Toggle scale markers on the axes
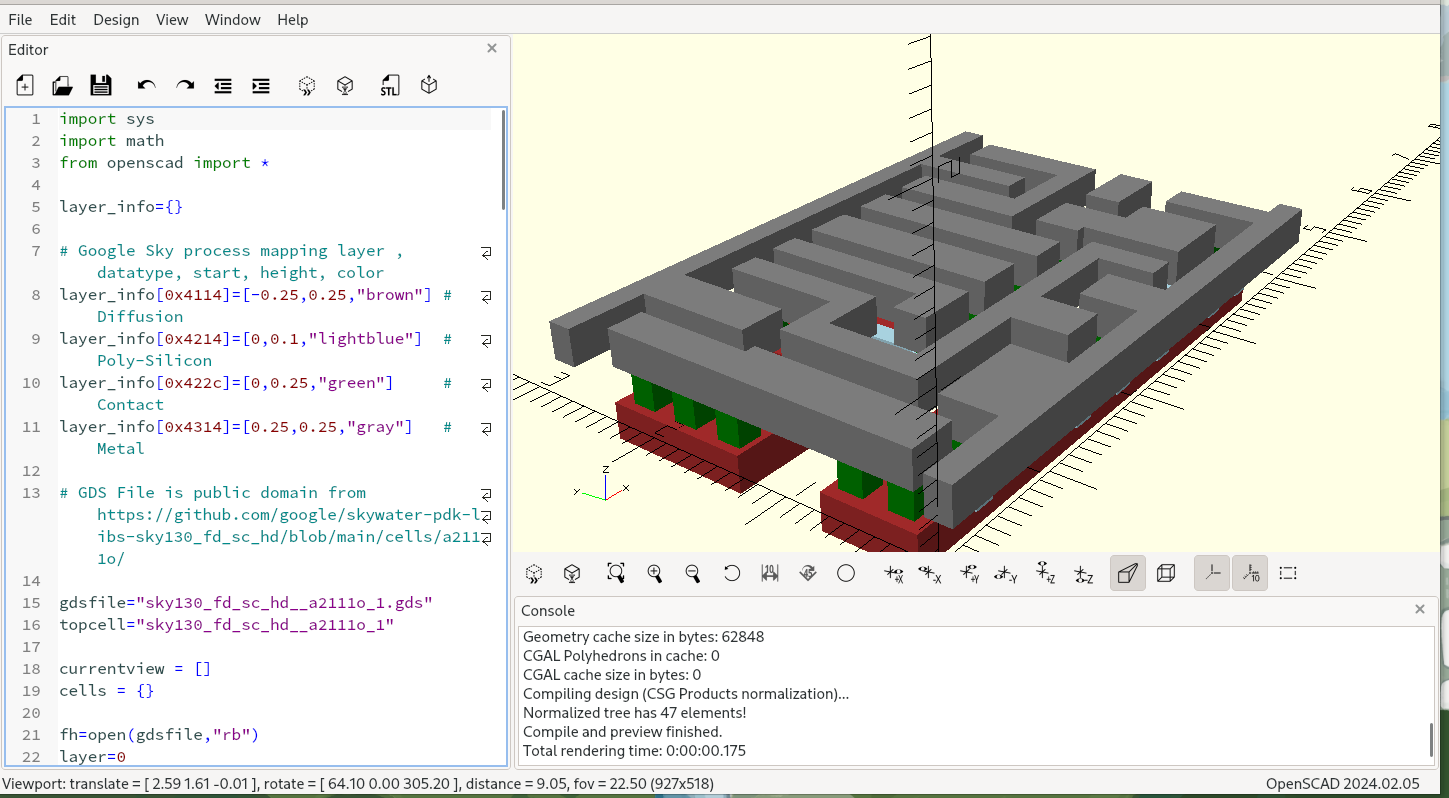 [x=1249, y=573]
